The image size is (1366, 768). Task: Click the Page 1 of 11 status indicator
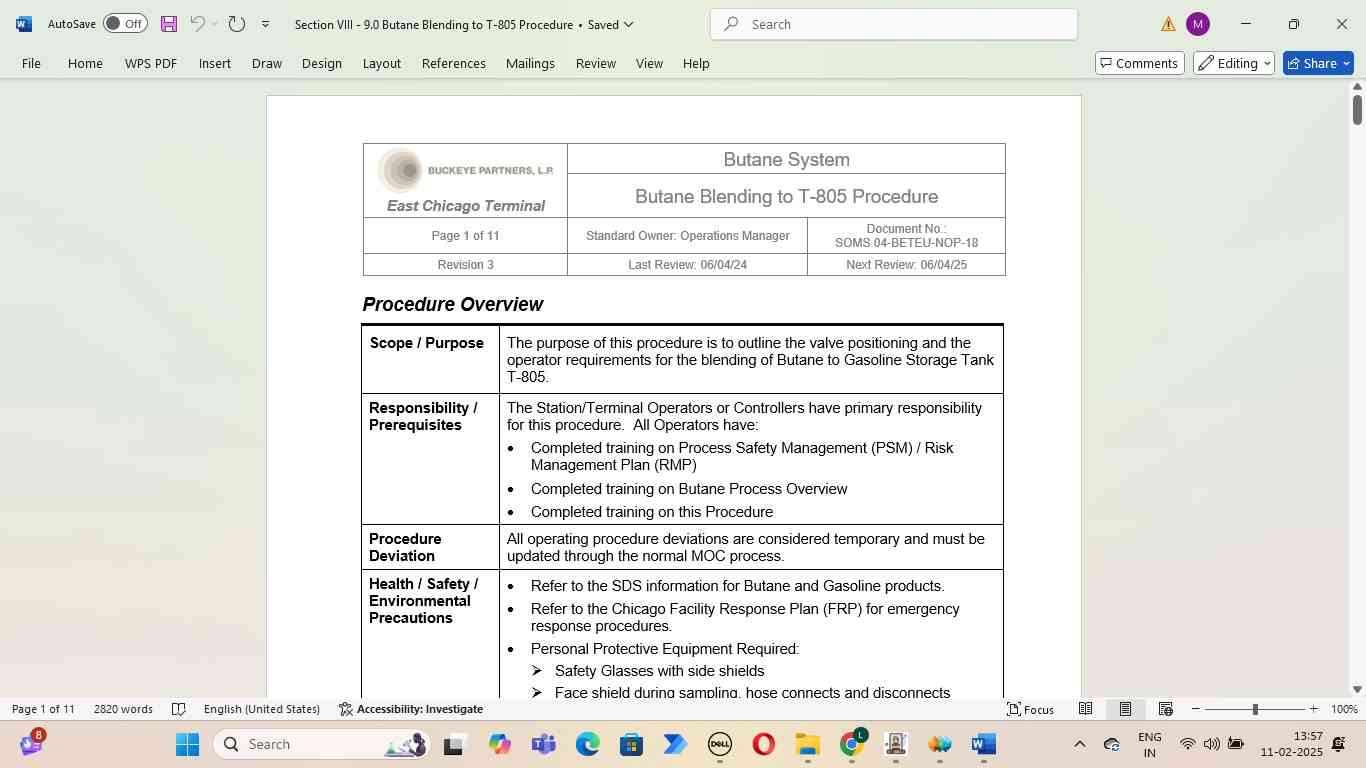pos(43,709)
